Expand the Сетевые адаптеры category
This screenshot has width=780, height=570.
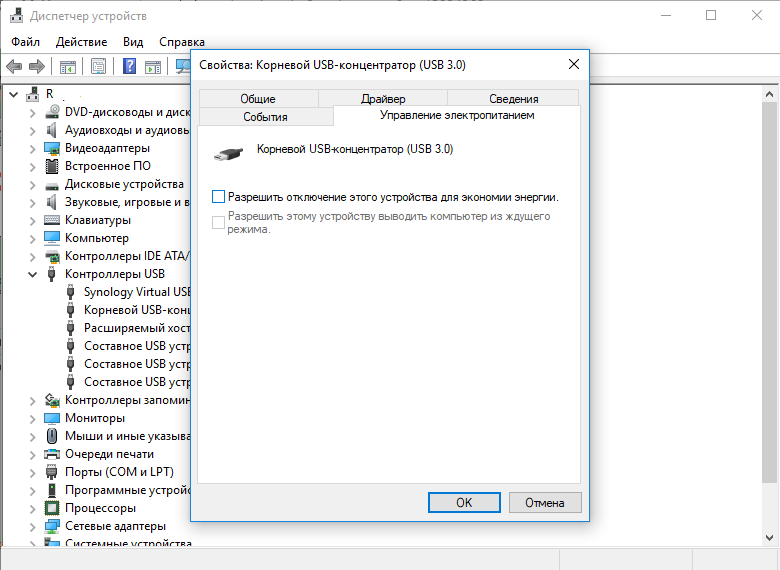[32, 527]
